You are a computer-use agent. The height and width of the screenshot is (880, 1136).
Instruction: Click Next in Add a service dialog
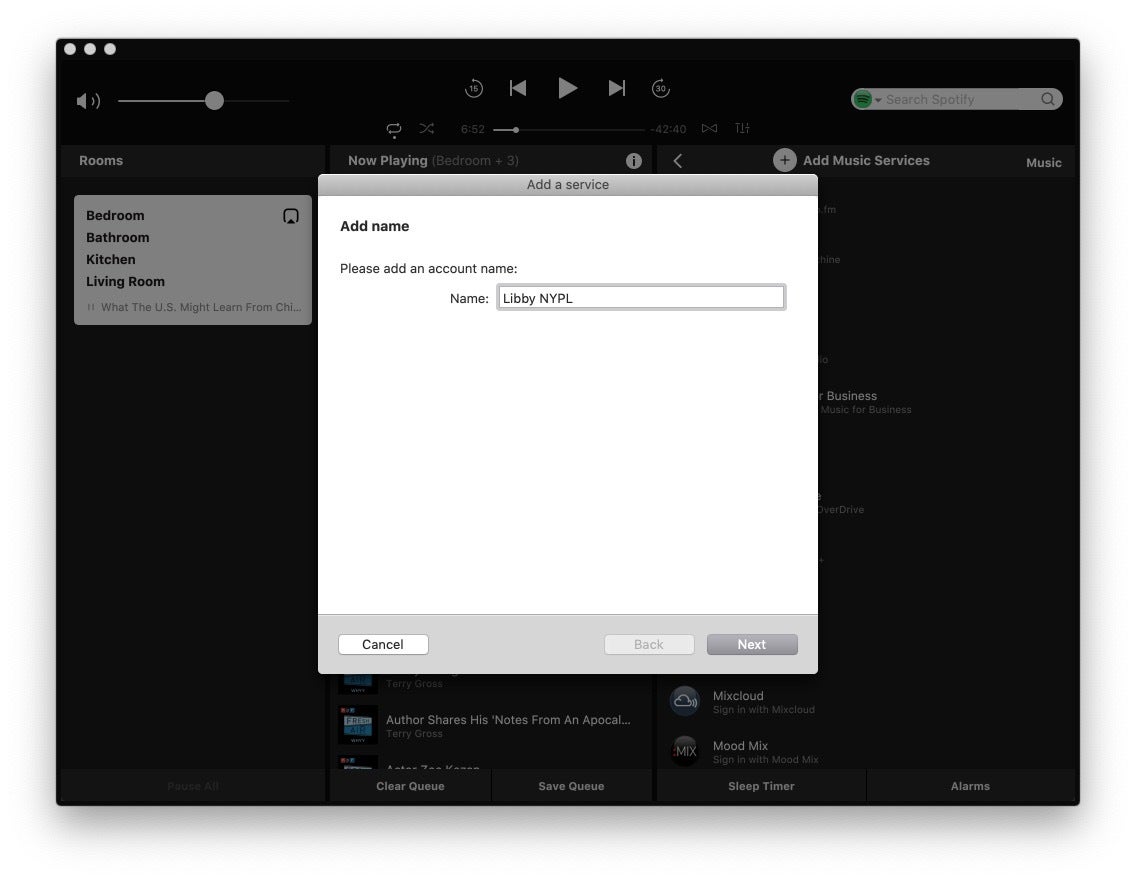click(752, 645)
